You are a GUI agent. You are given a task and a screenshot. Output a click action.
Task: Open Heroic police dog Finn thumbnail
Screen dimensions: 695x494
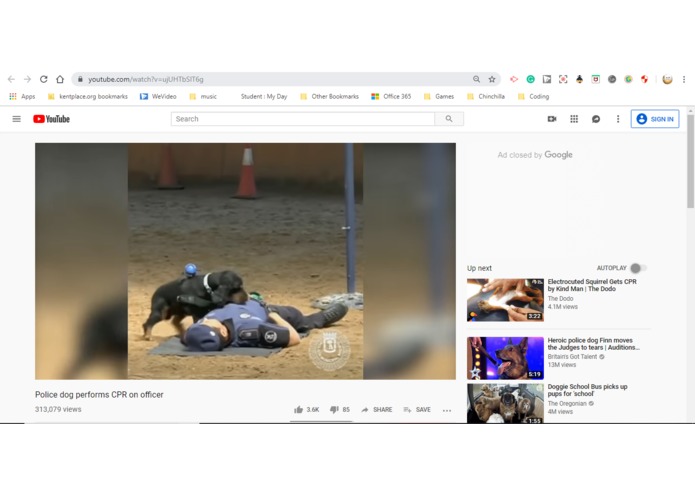[505, 358]
